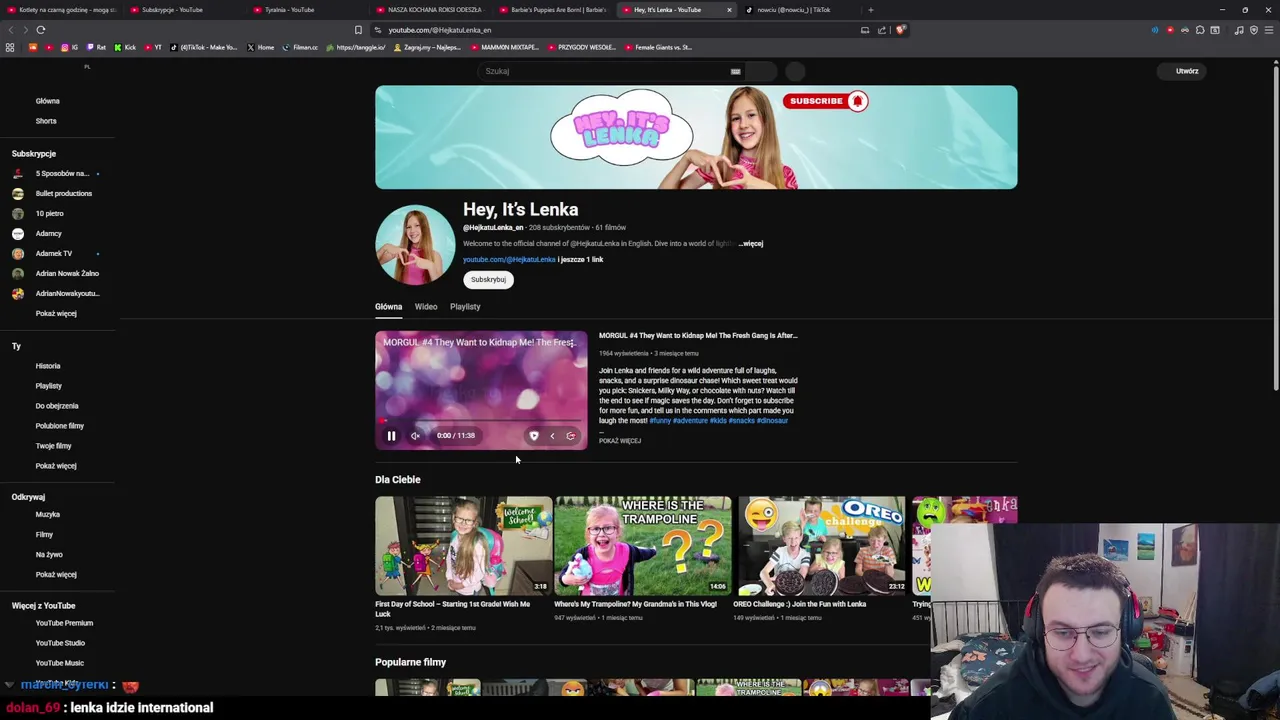Screen dimensions: 1280x720
Task: Open the Where's My Trampoline video thumbnail
Action: coord(643,546)
